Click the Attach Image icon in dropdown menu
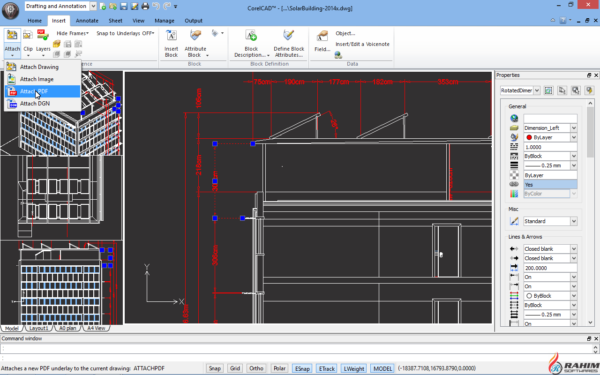The width and height of the screenshot is (600, 375). [x=12, y=79]
